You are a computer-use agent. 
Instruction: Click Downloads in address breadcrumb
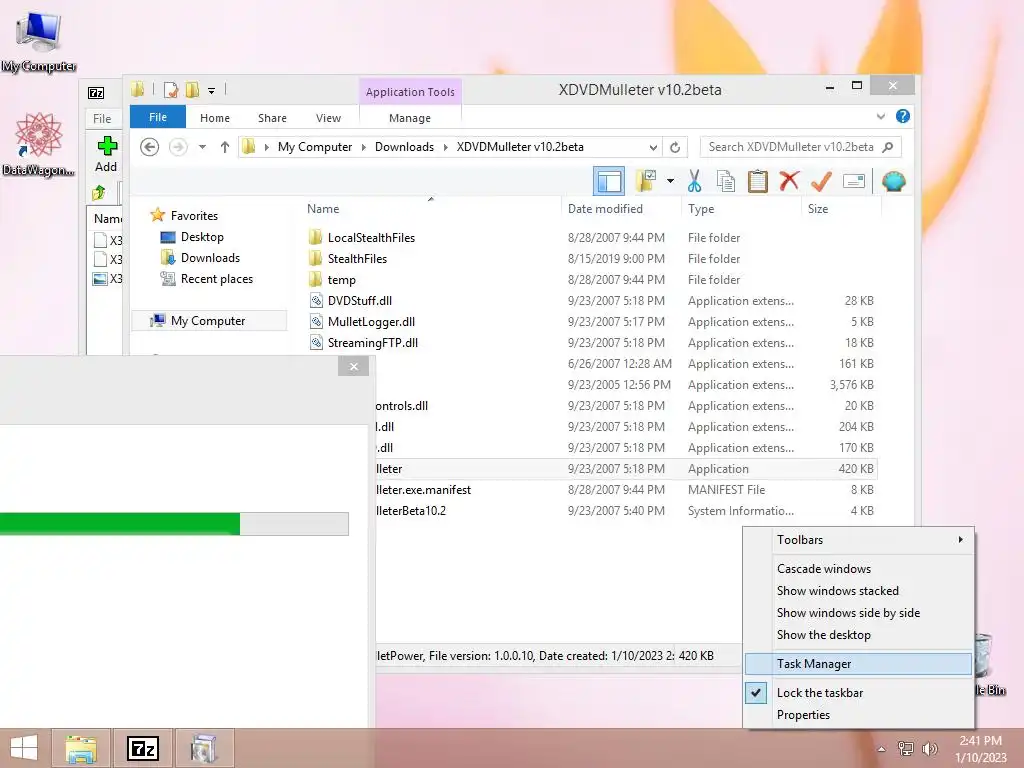[x=404, y=147]
